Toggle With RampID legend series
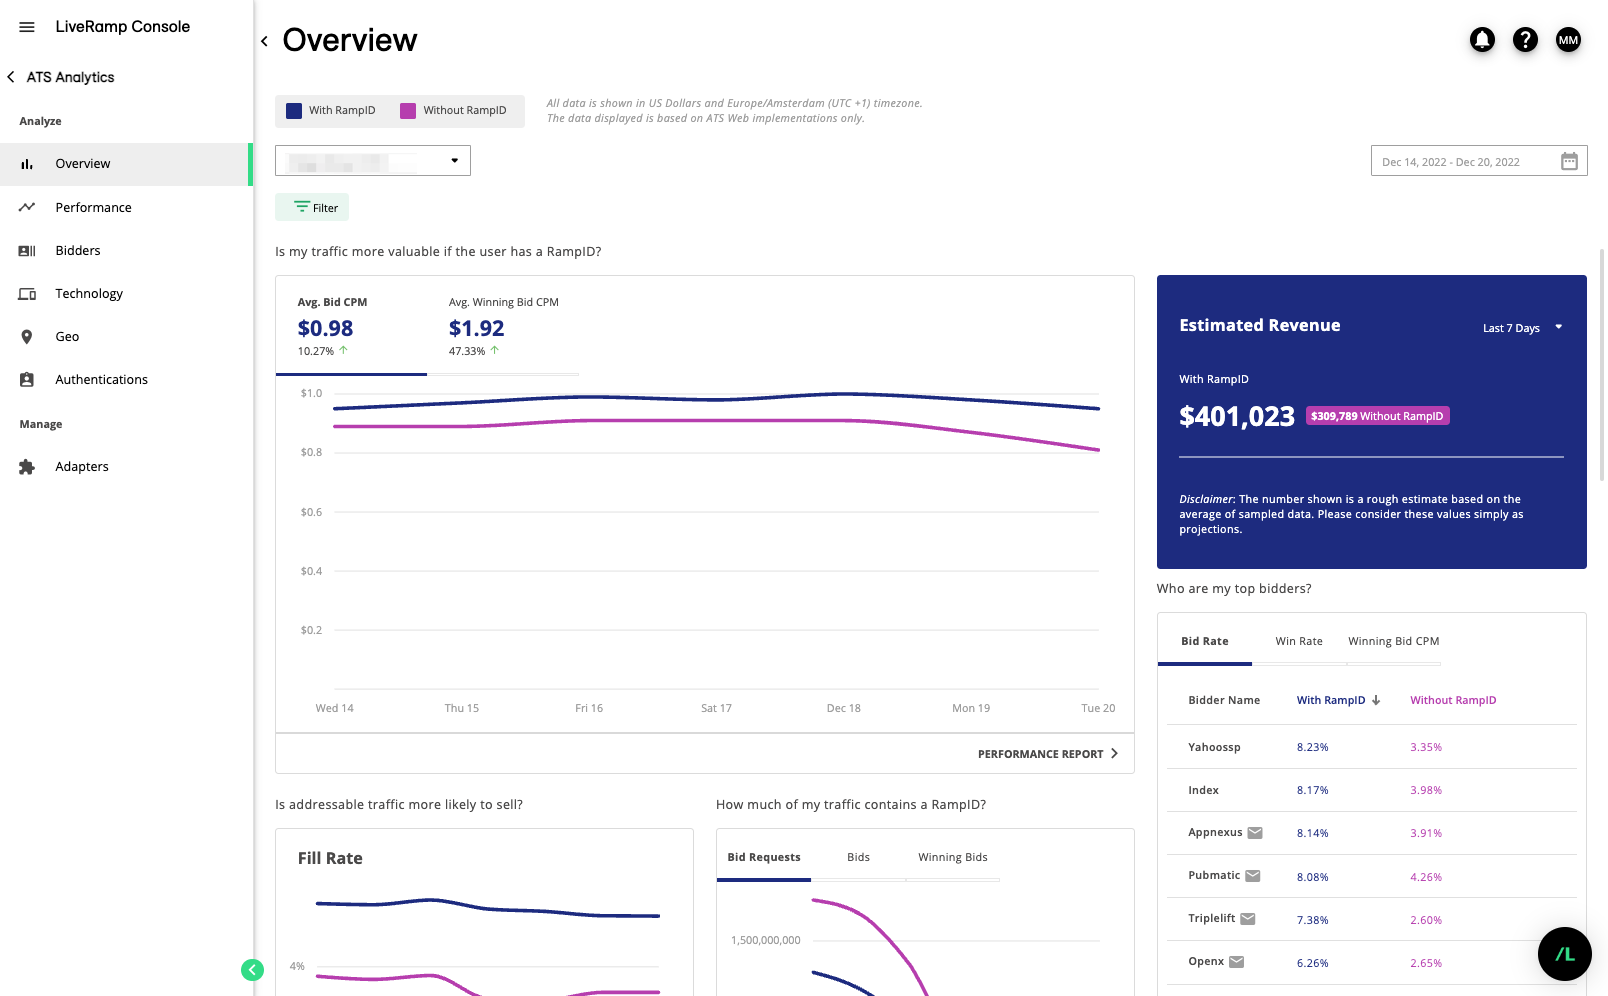 [331, 111]
